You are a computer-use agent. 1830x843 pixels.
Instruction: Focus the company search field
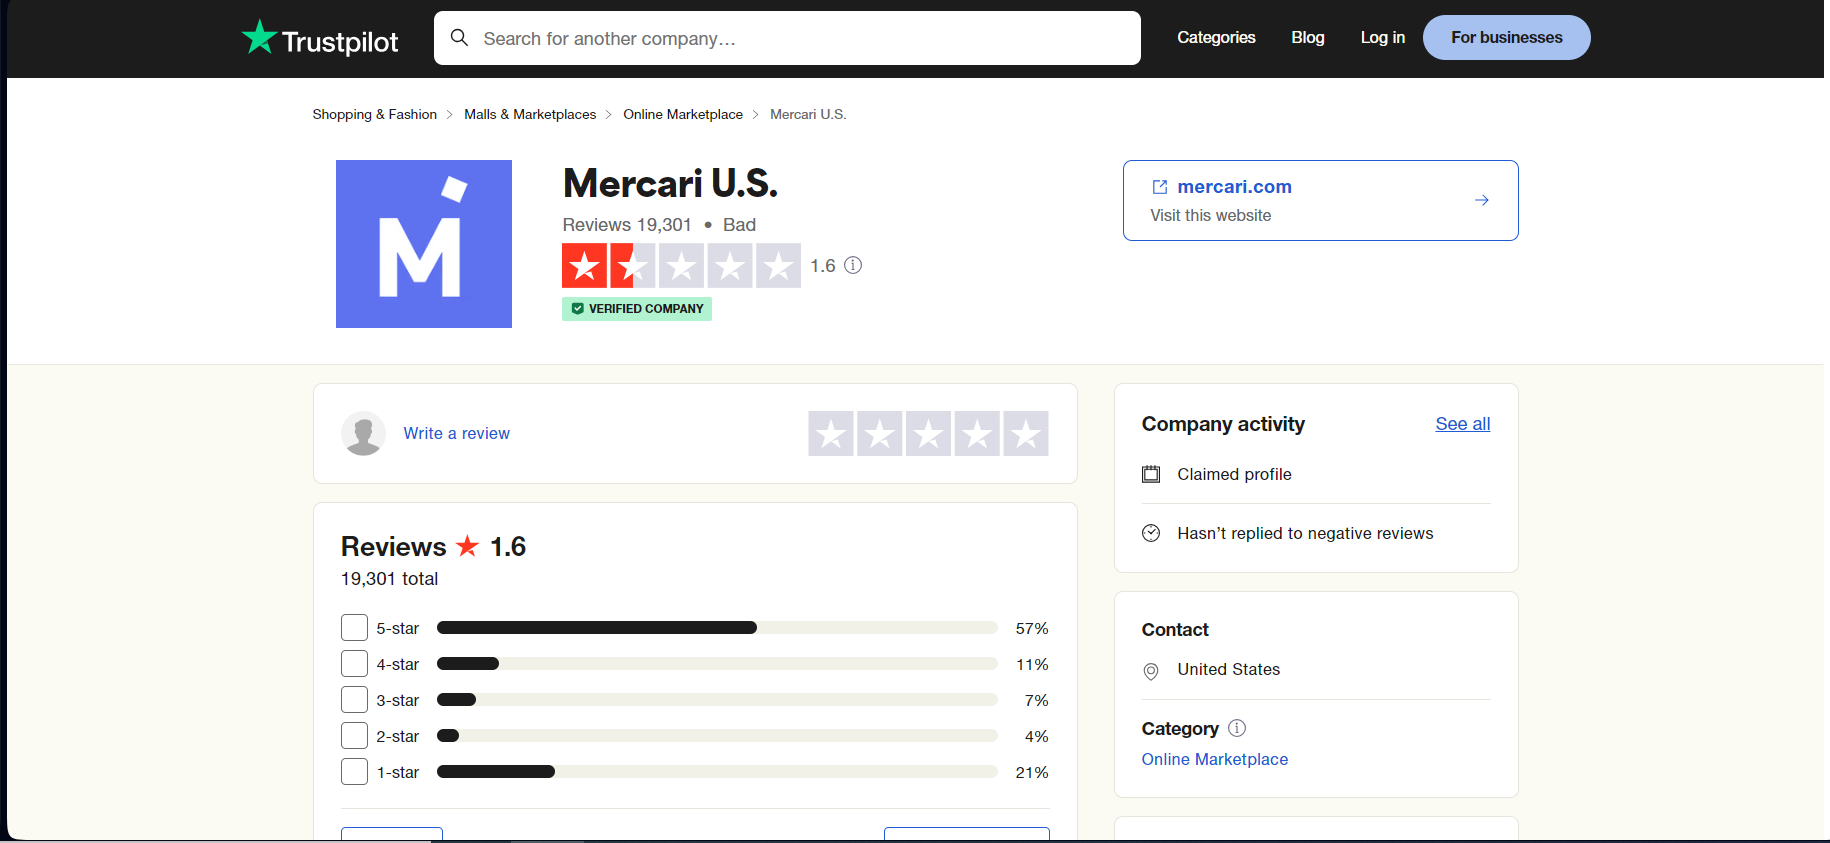click(800, 38)
